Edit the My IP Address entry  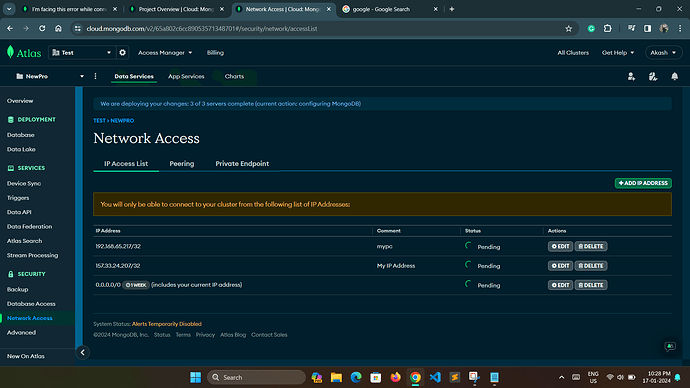(x=560, y=266)
